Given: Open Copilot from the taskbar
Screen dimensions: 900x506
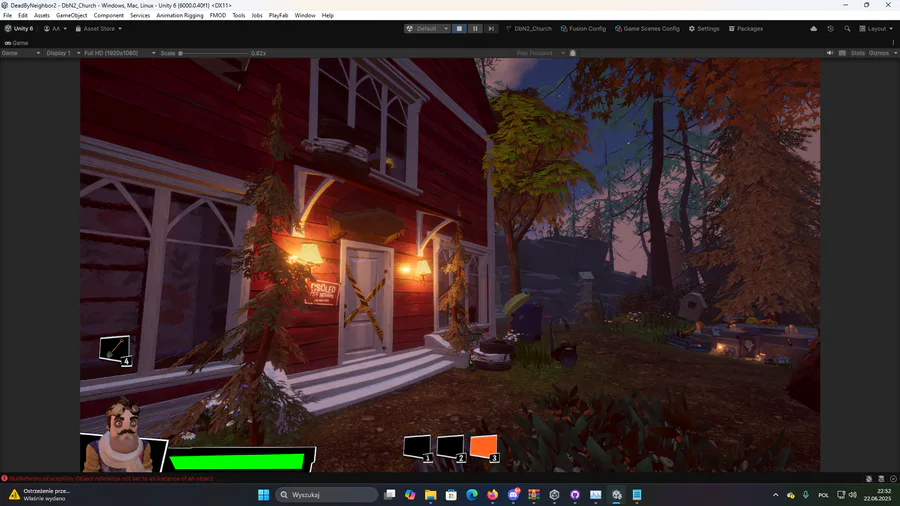Looking at the screenshot, I should [410, 495].
